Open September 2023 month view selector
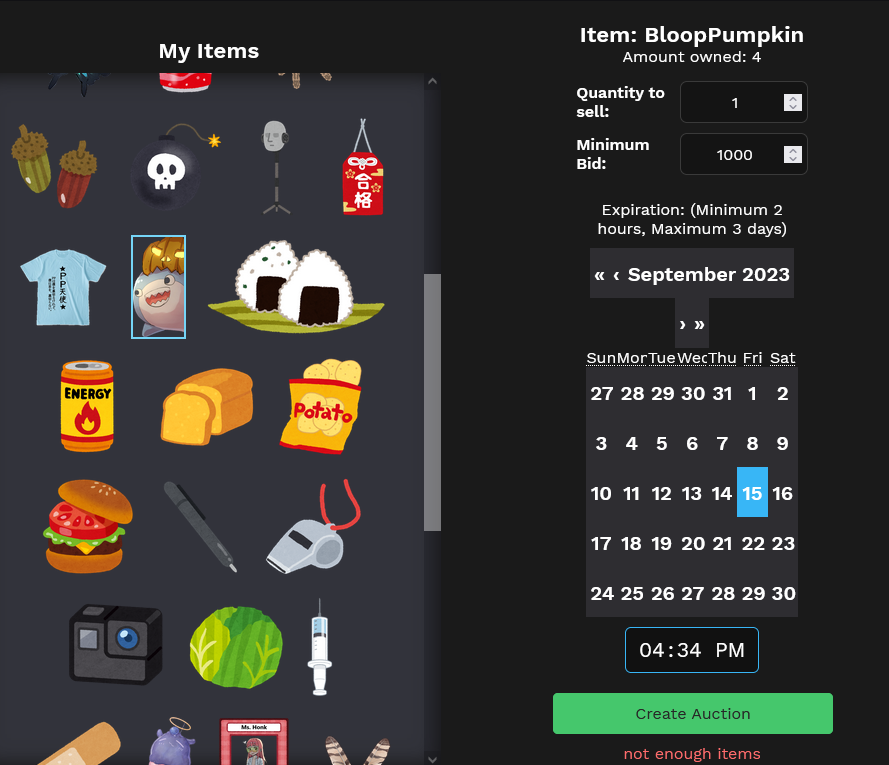The image size is (889, 765). (x=708, y=274)
